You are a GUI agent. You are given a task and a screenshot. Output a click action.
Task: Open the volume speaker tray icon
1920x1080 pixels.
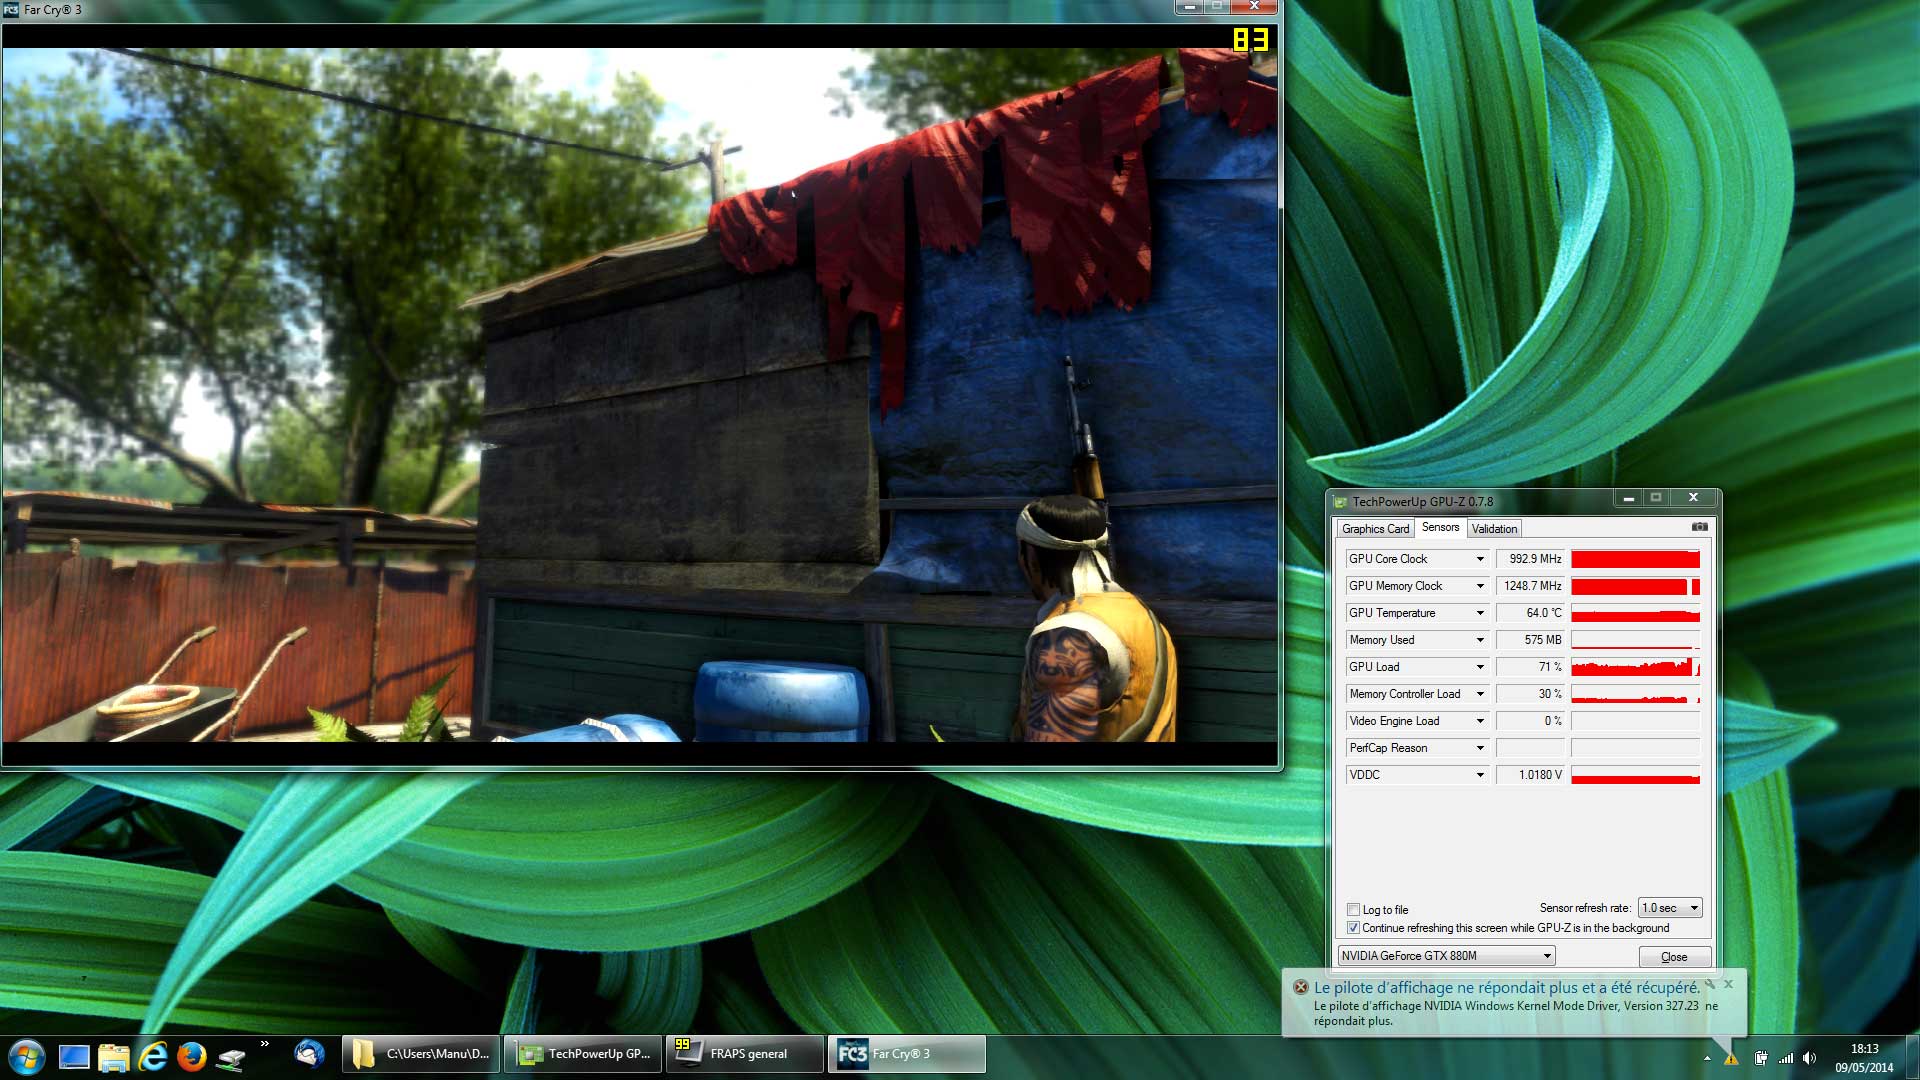click(x=1809, y=1058)
